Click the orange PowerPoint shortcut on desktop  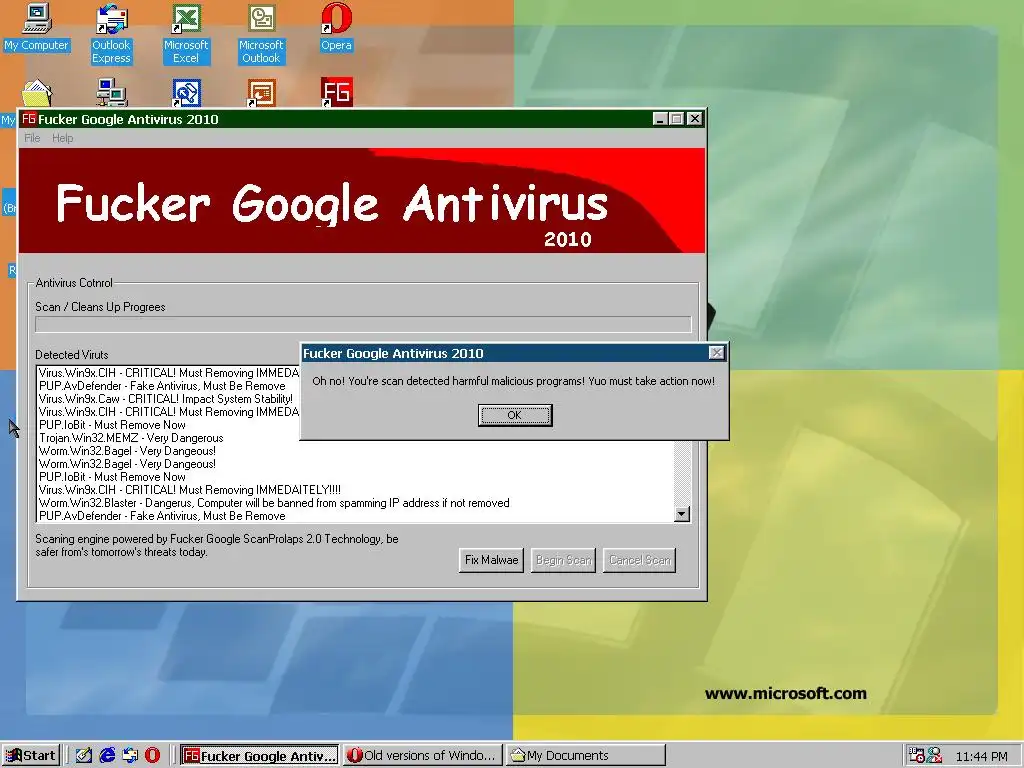click(x=261, y=93)
